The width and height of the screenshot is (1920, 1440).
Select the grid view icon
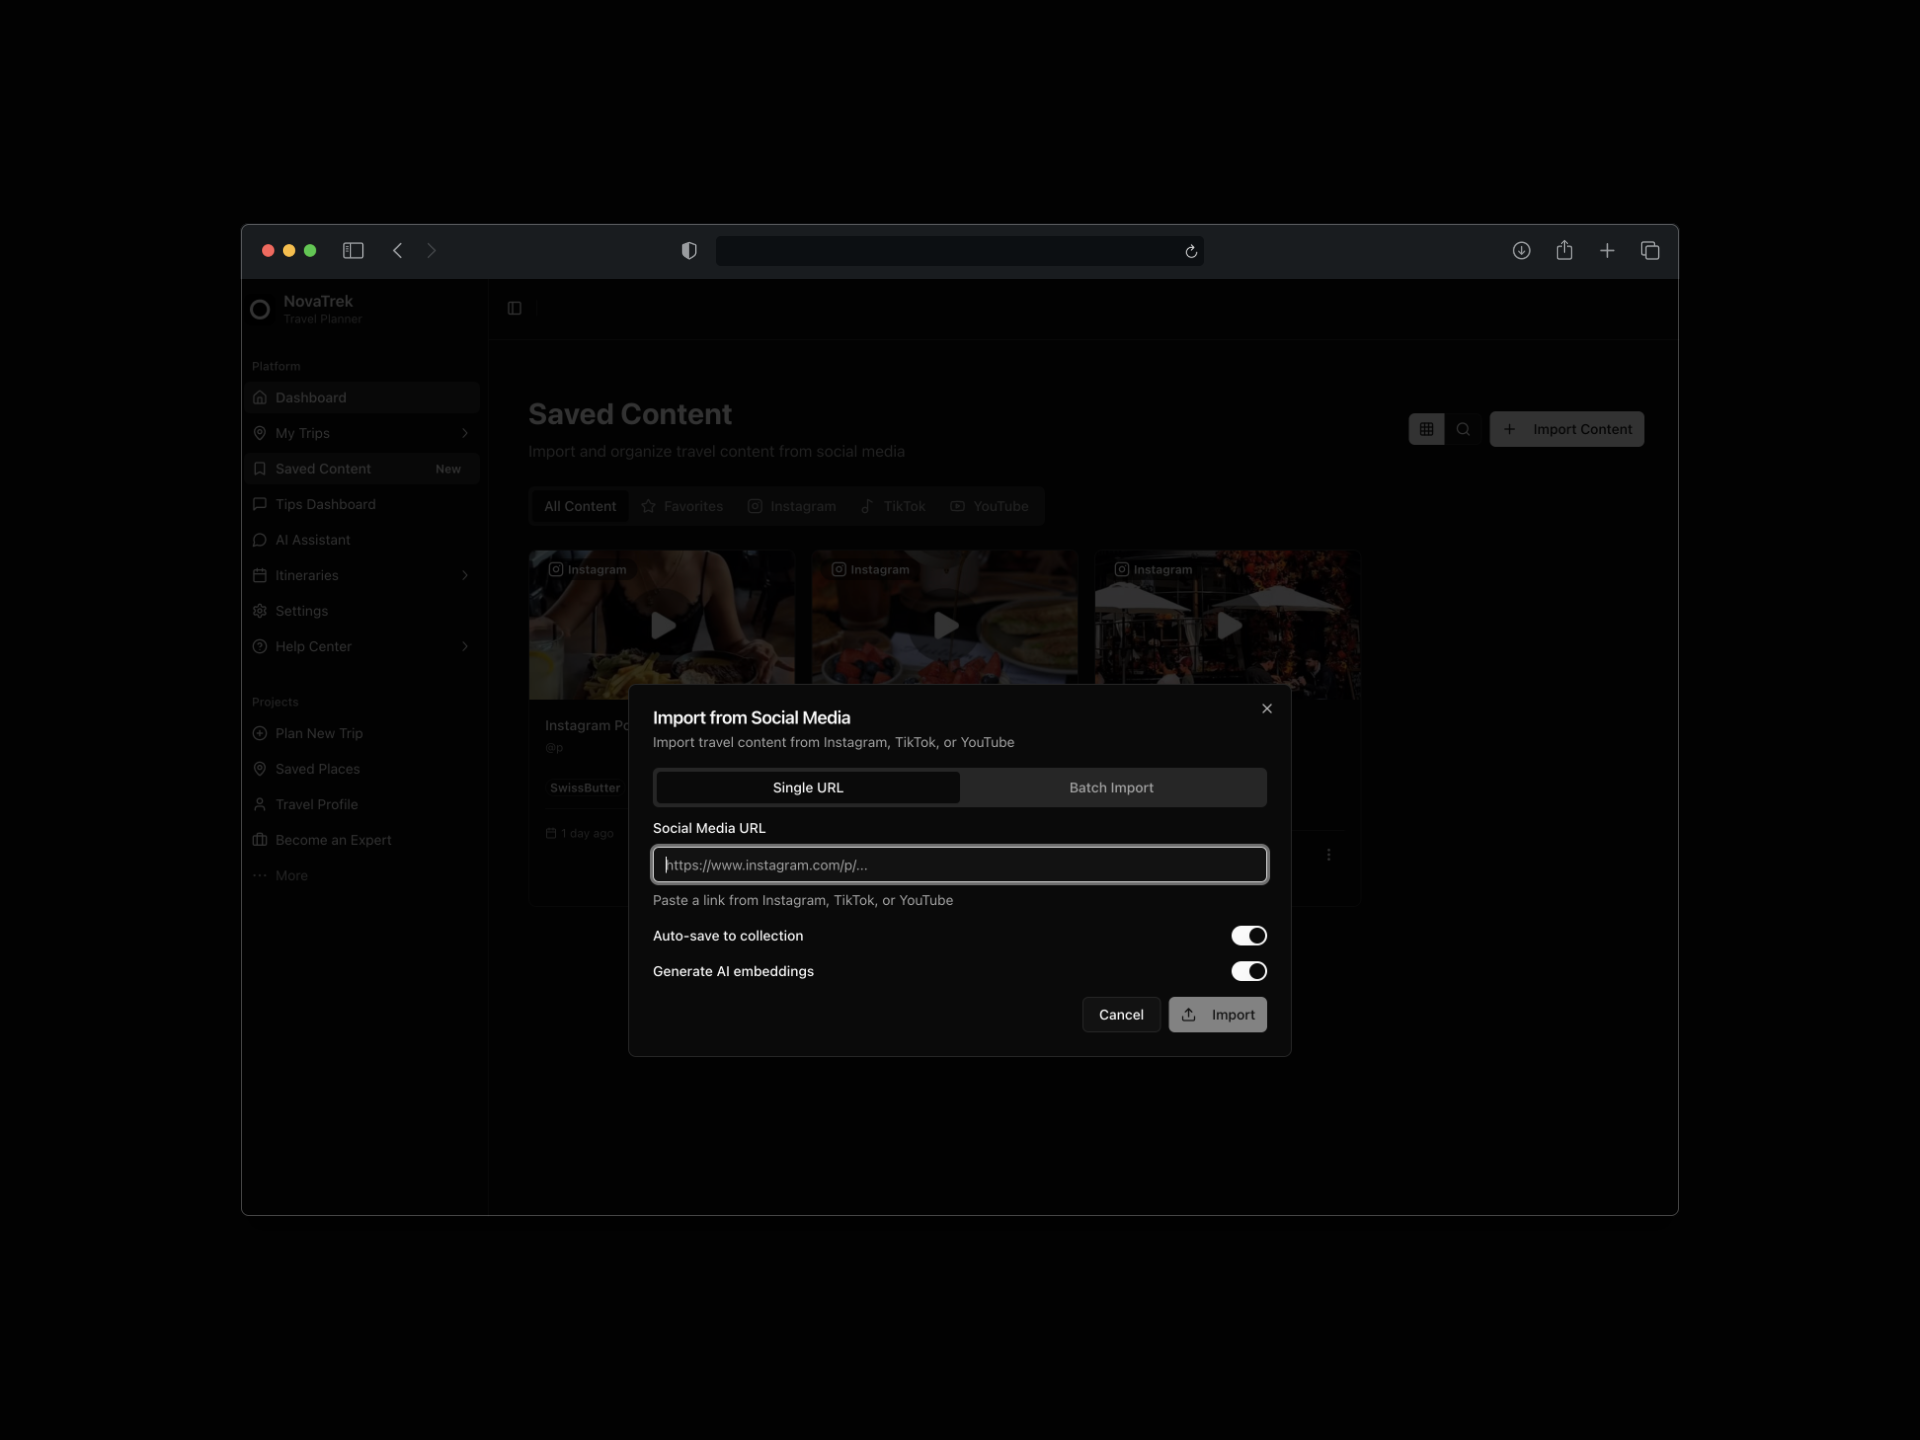click(x=1426, y=429)
